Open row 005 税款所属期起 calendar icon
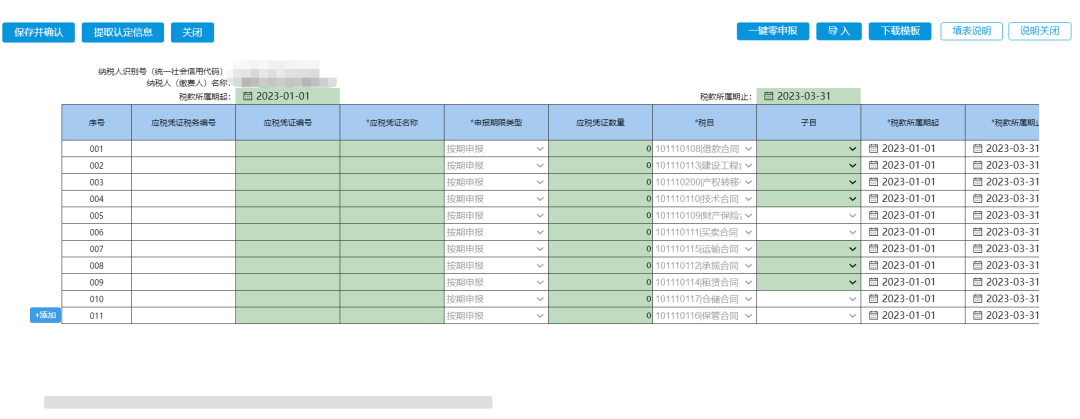The height and width of the screenshot is (419, 1080). [x=873, y=215]
